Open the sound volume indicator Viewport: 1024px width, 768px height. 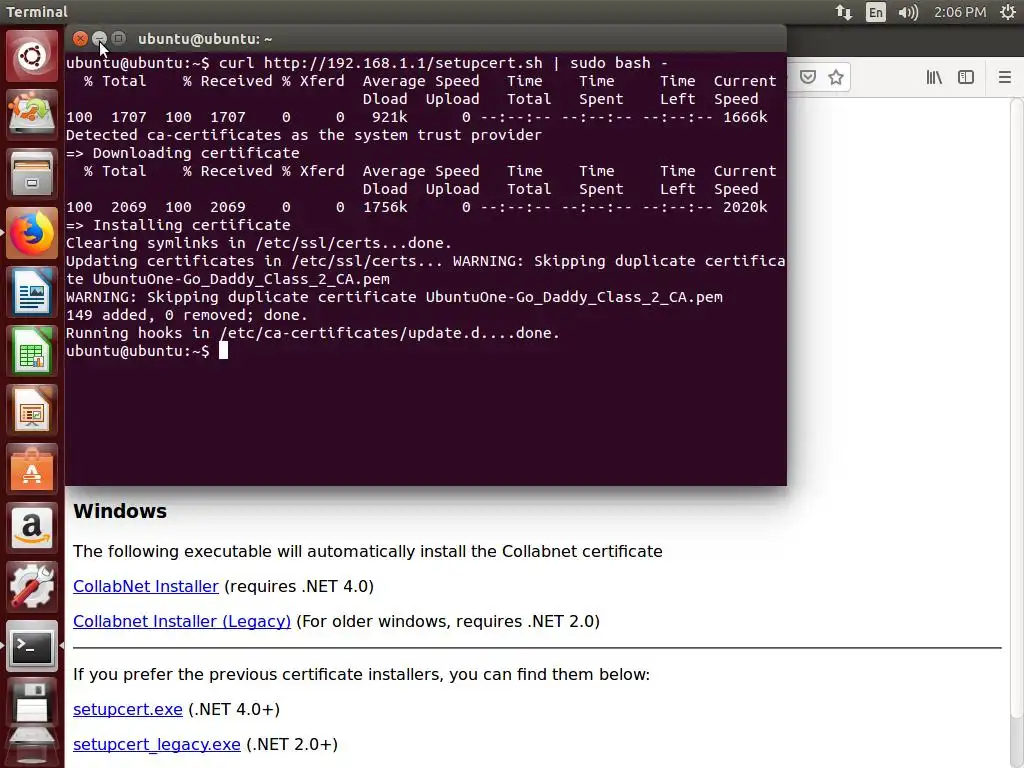point(908,12)
